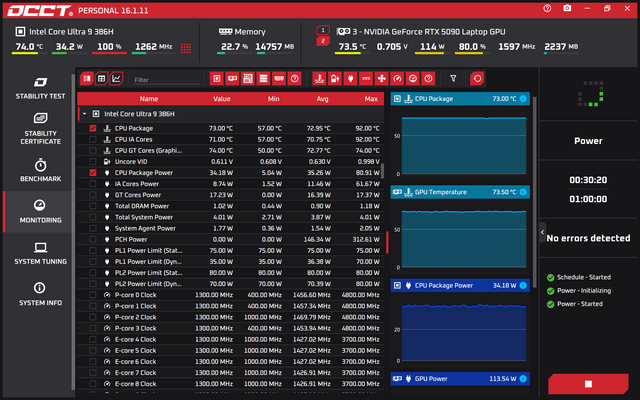Toggle clock frequency sensor filter
The height and width of the screenshot is (400, 640).
(x=397, y=78)
